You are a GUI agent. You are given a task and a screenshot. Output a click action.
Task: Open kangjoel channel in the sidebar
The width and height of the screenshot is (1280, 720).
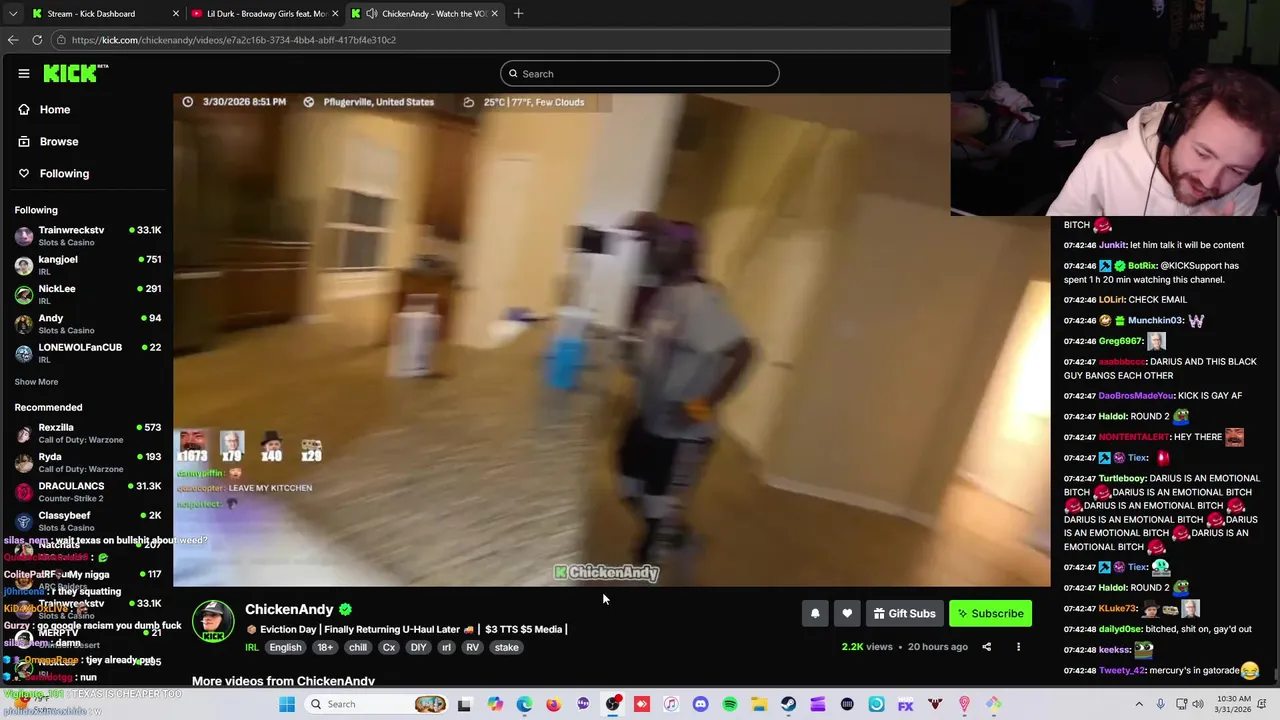pos(87,265)
